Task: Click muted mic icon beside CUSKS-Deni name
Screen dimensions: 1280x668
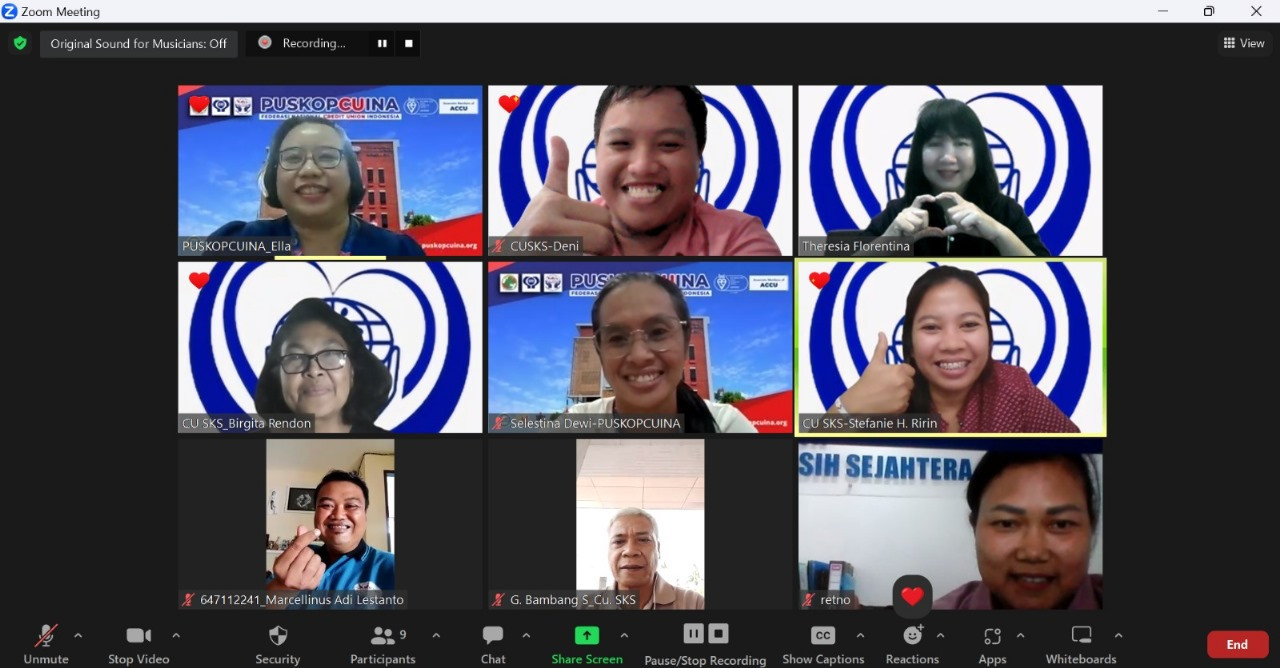Action: 498,246
